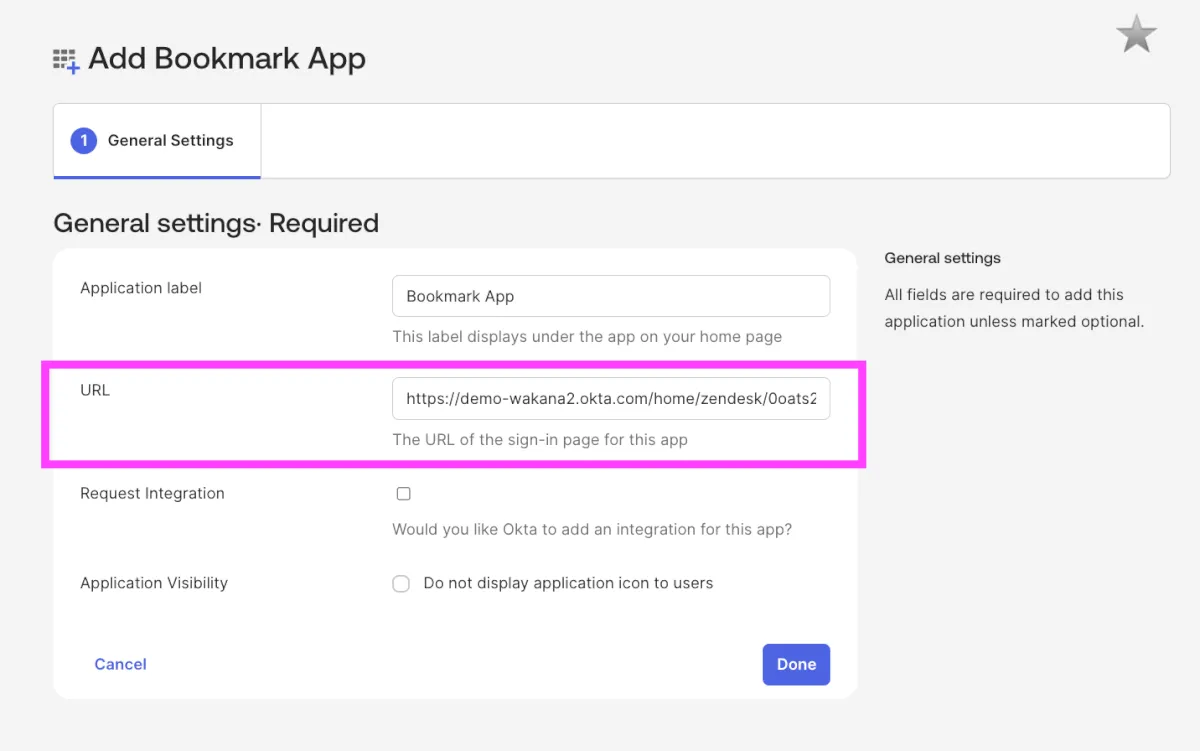This screenshot has height=751, width=1200.
Task: Click the "Add Bookmark App" page title
Action: [x=227, y=59]
